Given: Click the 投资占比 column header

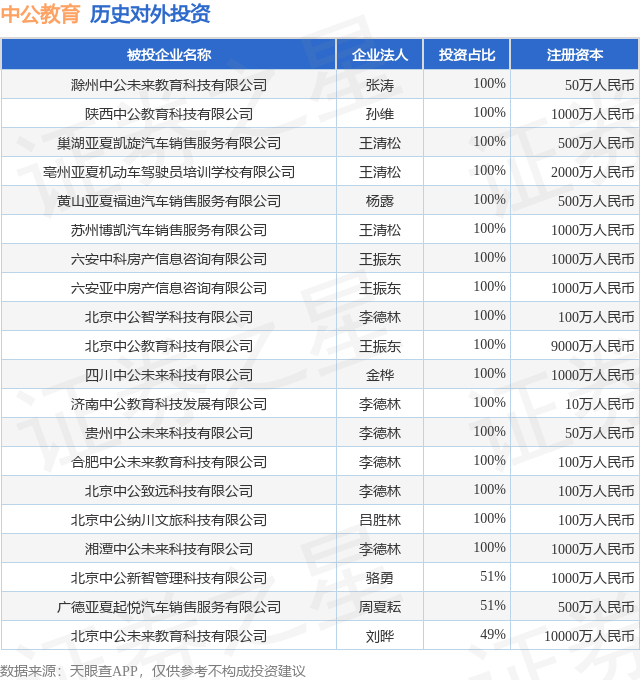Looking at the screenshot, I should click(x=467, y=55).
